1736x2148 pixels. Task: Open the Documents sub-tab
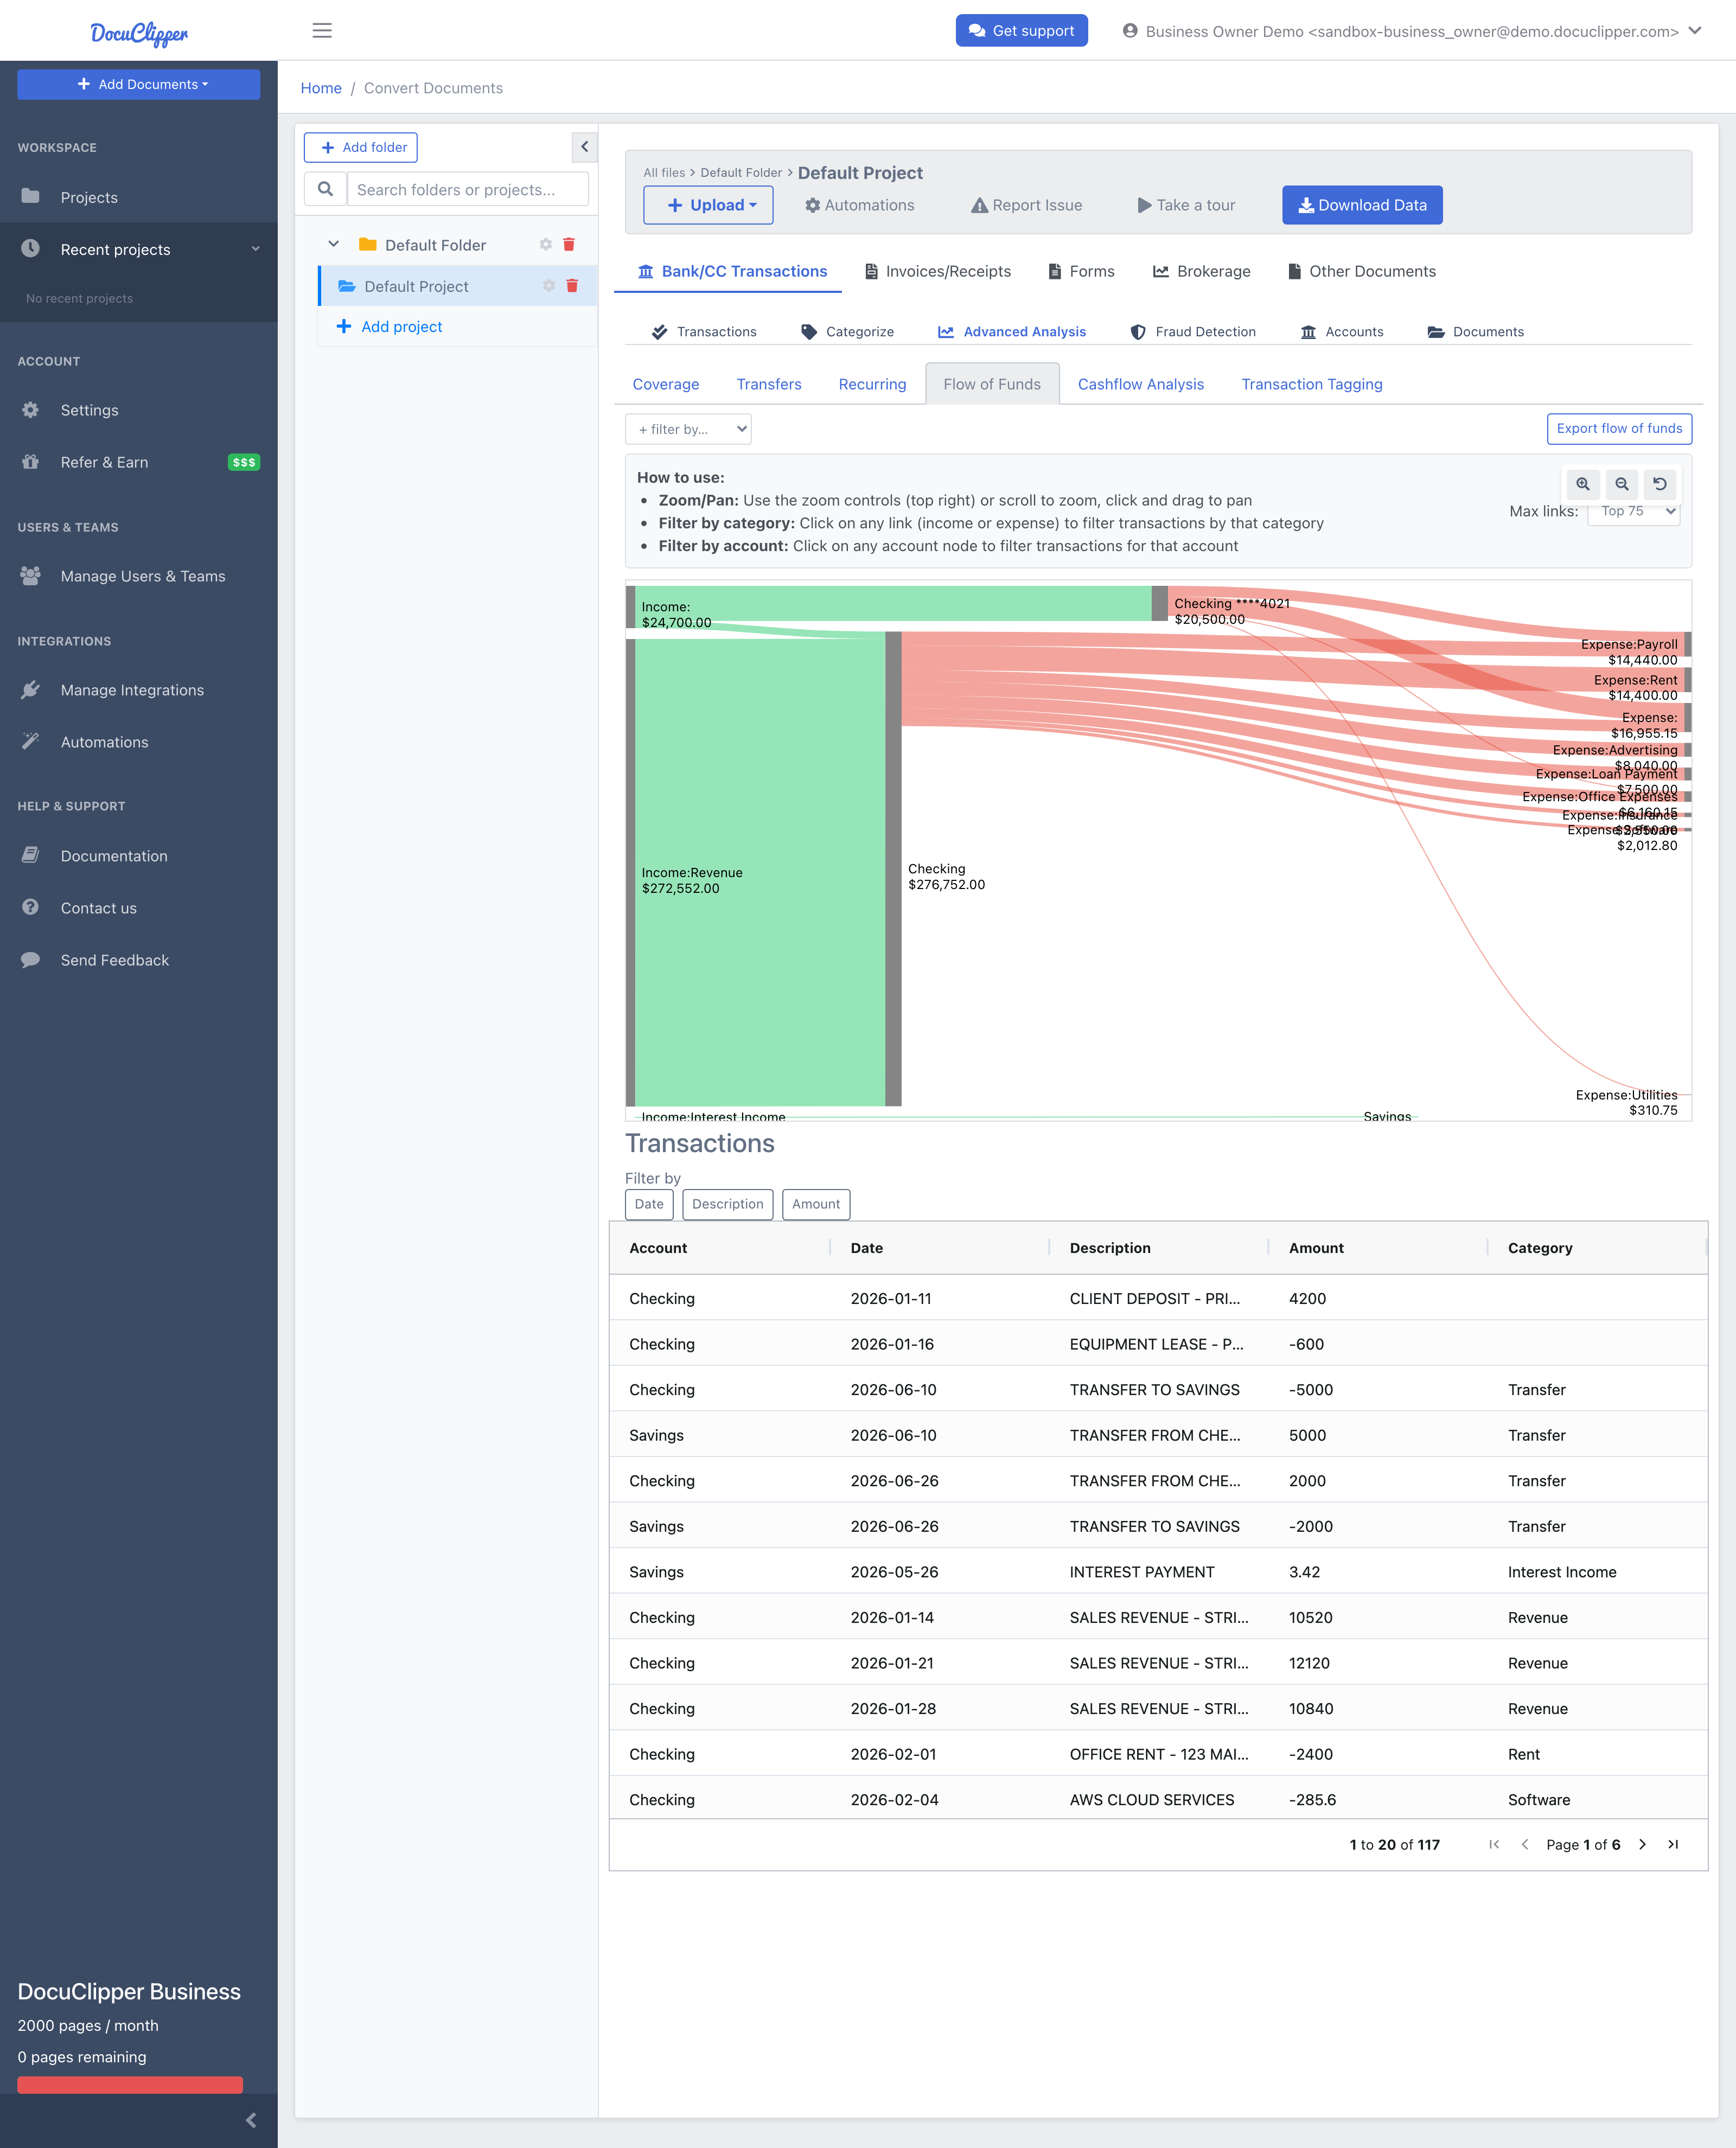coord(1476,332)
